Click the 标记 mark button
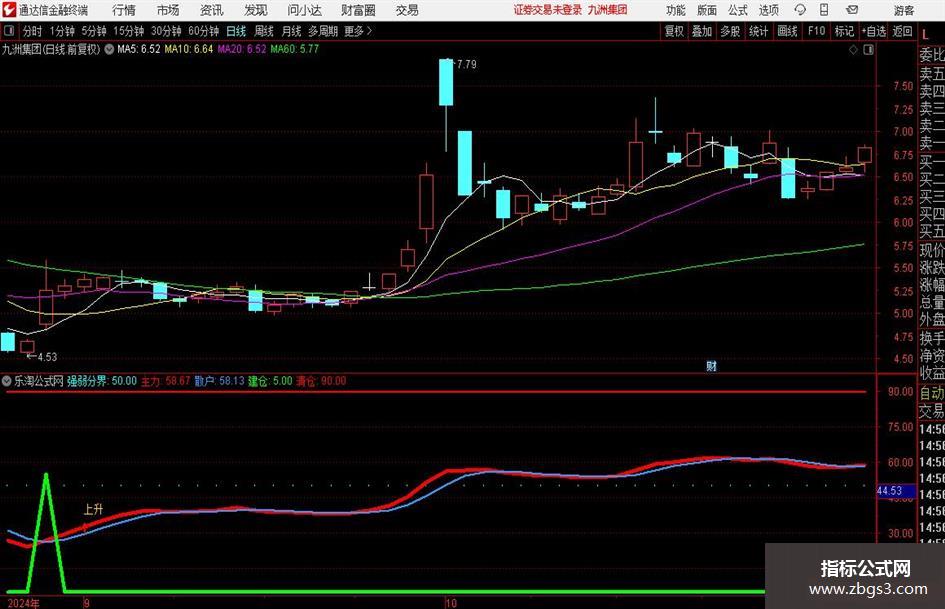Viewport: 945px width, 609px height. click(844, 31)
